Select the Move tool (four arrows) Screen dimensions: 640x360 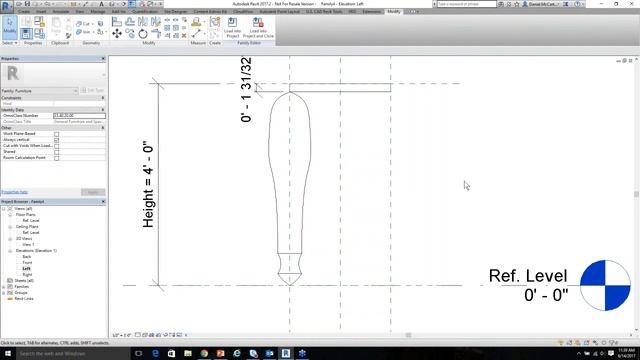coord(117,34)
